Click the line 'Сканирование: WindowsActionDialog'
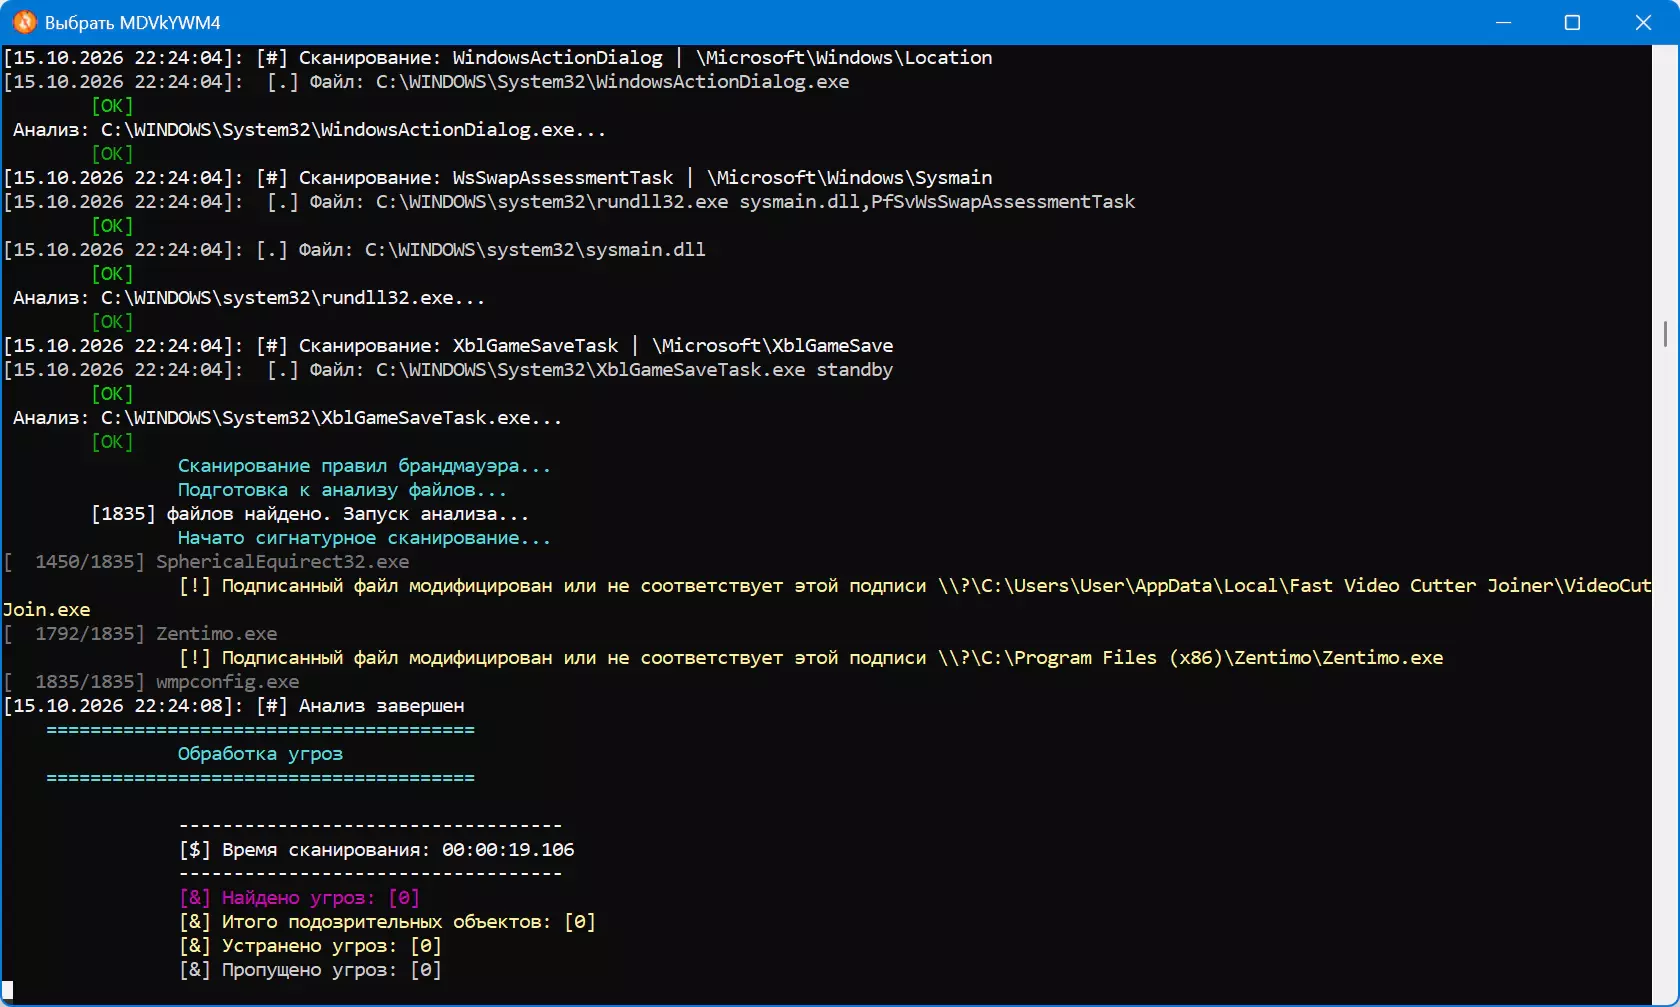Image resolution: width=1680 pixels, height=1007 pixels. coord(498,58)
